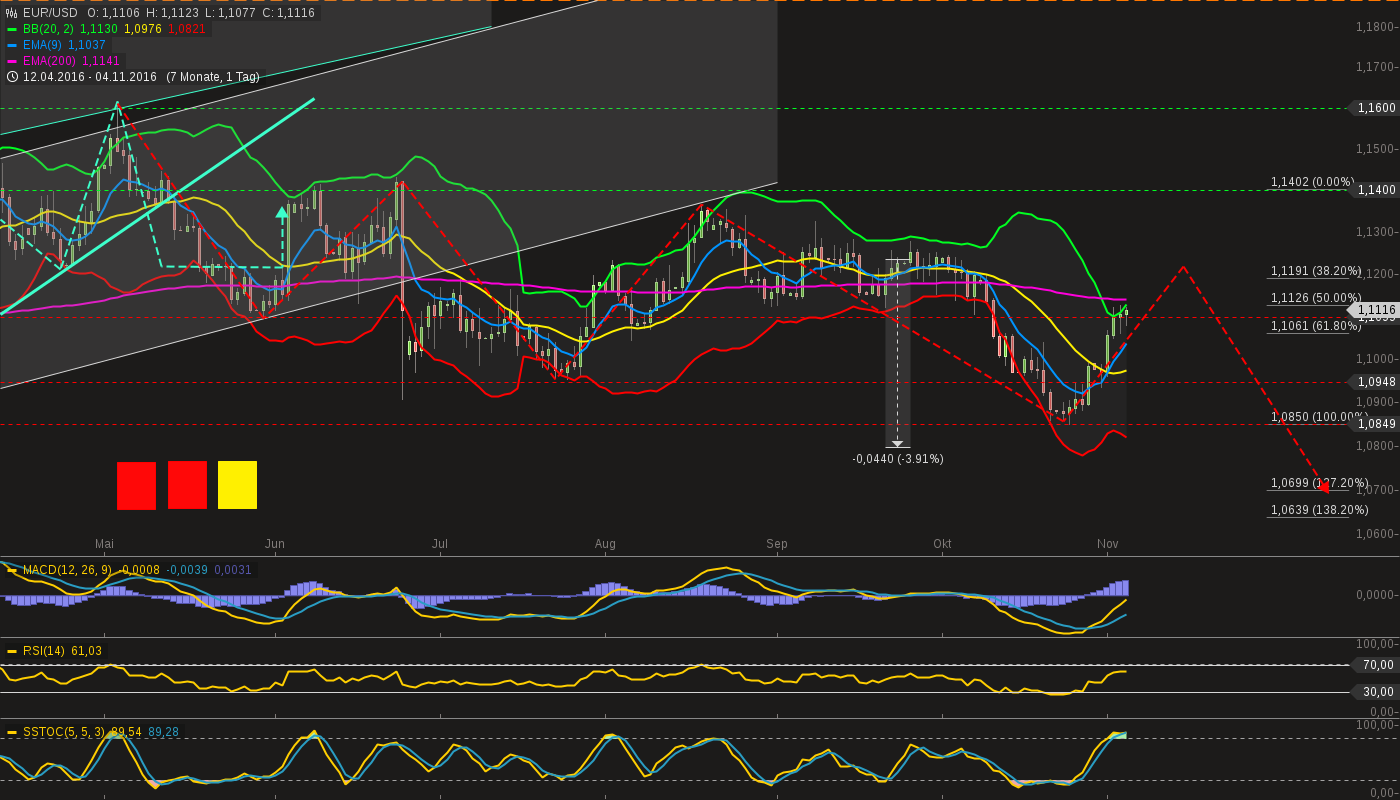The width and height of the screenshot is (1400, 800).
Task: Click the red arrowhead ending the dashed projection
Action: pos(1323,487)
